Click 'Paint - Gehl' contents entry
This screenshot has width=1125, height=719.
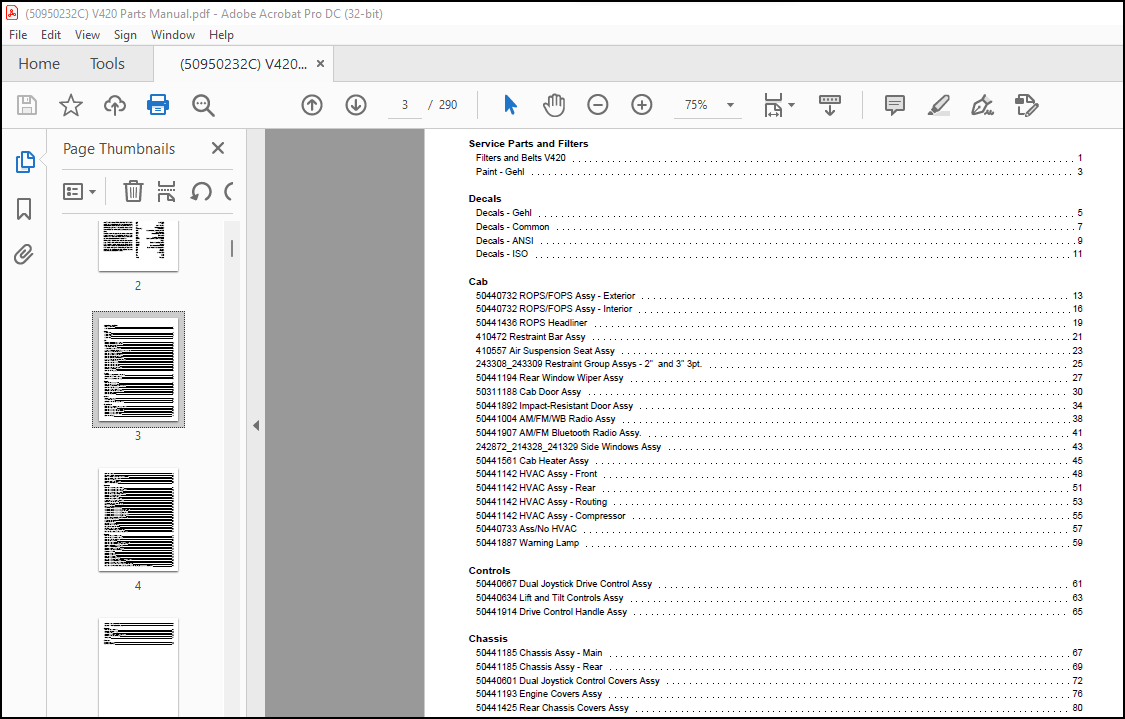(x=500, y=171)
